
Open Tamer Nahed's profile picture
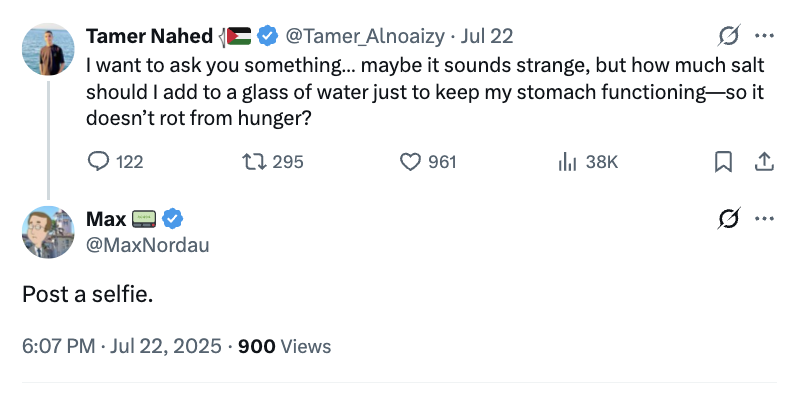pos(48,49)
